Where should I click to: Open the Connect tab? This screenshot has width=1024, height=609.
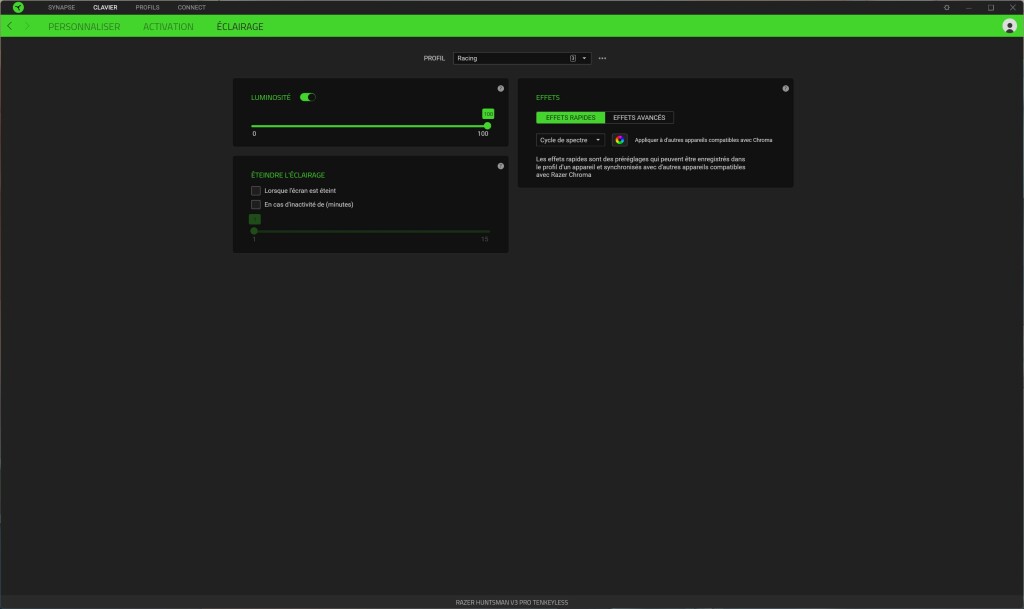click(x=191, y=8)
